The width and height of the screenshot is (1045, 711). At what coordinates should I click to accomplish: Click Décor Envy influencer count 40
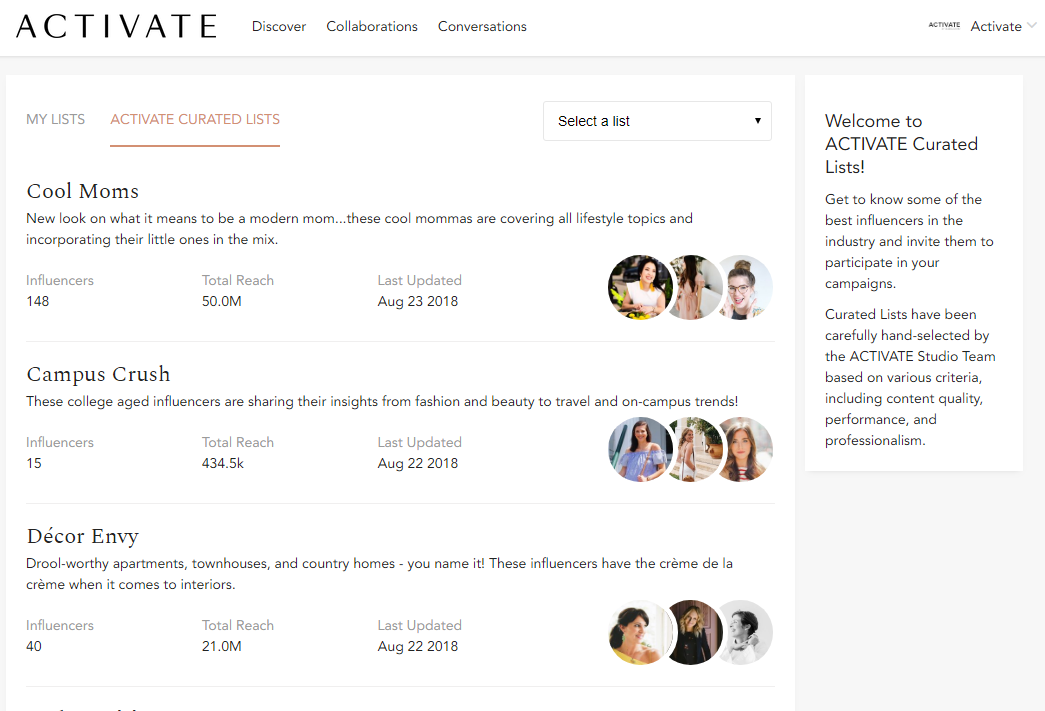[x=33, y=646]
